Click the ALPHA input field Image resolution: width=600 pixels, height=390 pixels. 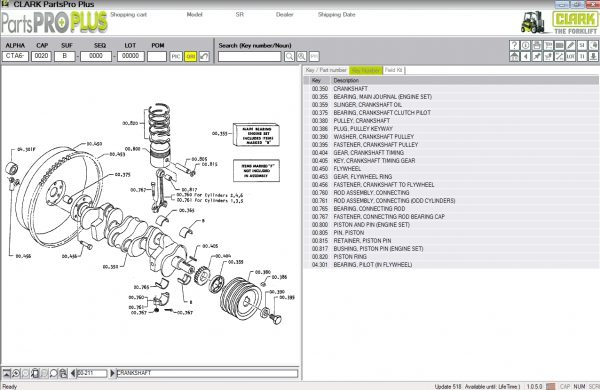(x=15, y=56)
